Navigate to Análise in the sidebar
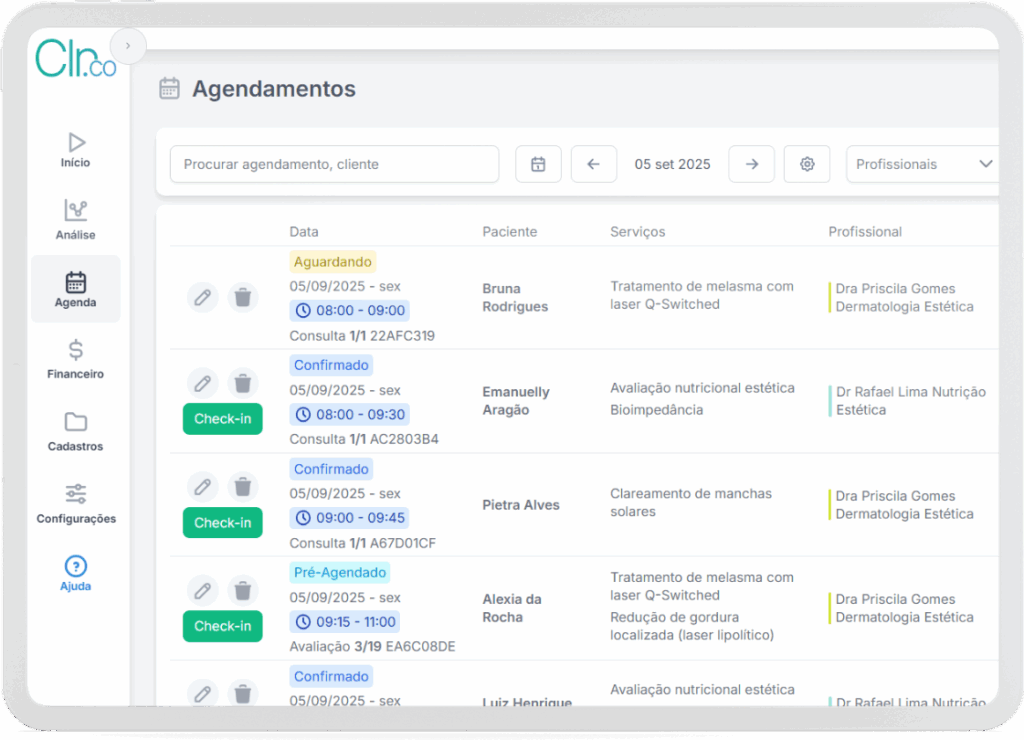The width and height of the screenshot is (1024, 740). (75, 220)
